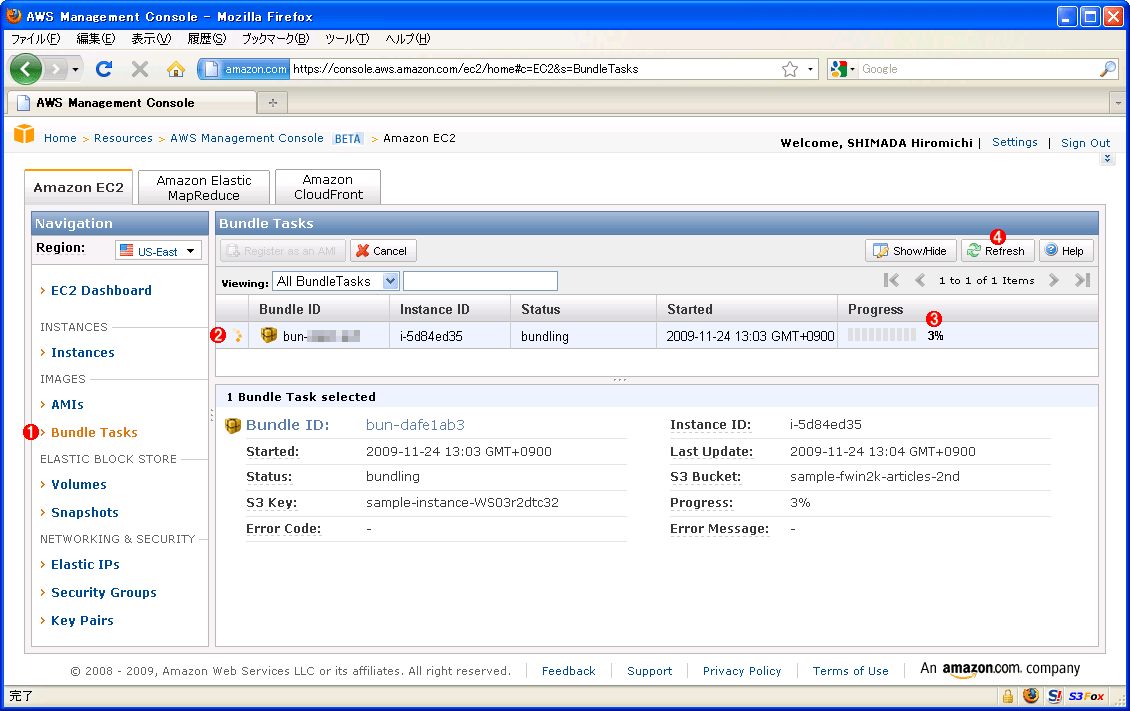The height and width of the screenshot is (711, 1130).
Task: Click the S! status bar icon
Action: click(x=1055, y=696)
